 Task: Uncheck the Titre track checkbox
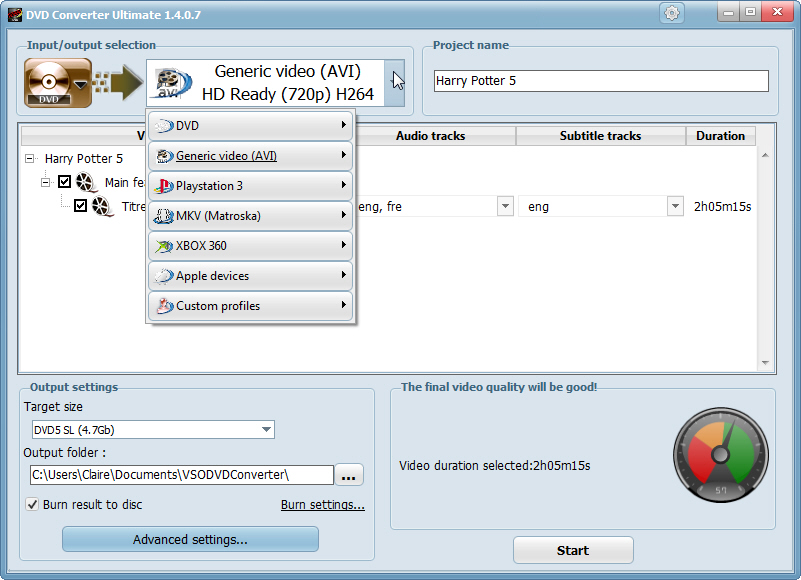pyautogui.click(x=82, y=206)
